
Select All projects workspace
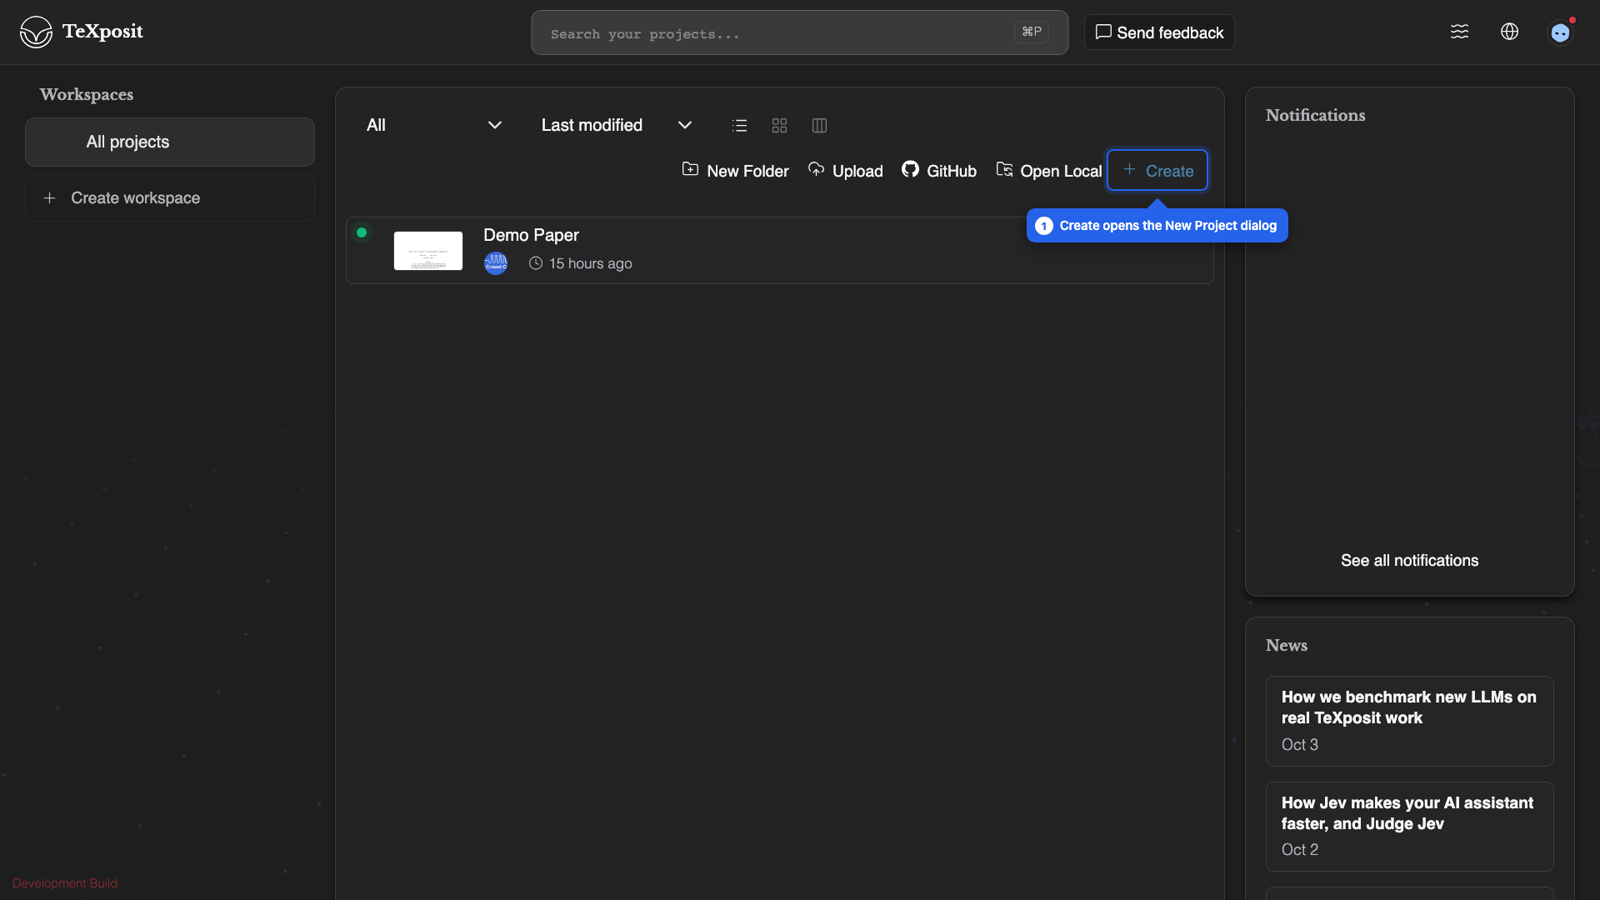[170, 142]
